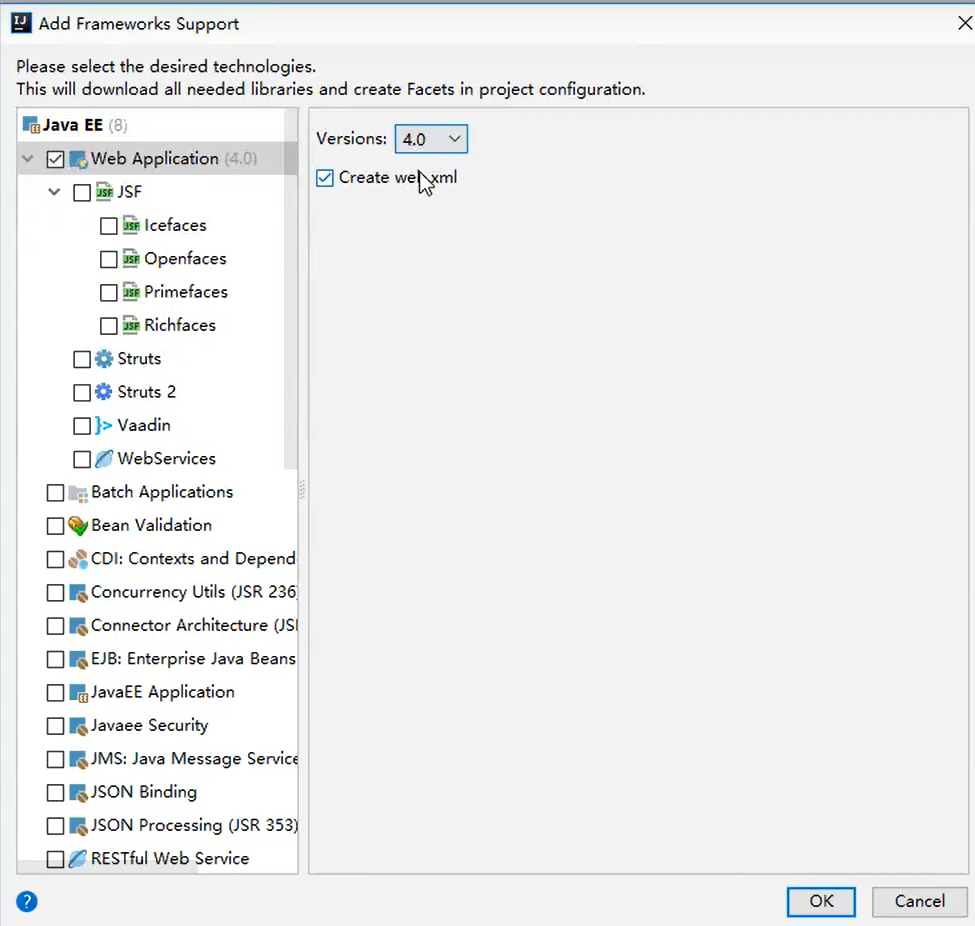The width and height of the screenshot is (975, 926).
Task: Toggle the Create web.xml checkbox
Action: tap(325, 178)
